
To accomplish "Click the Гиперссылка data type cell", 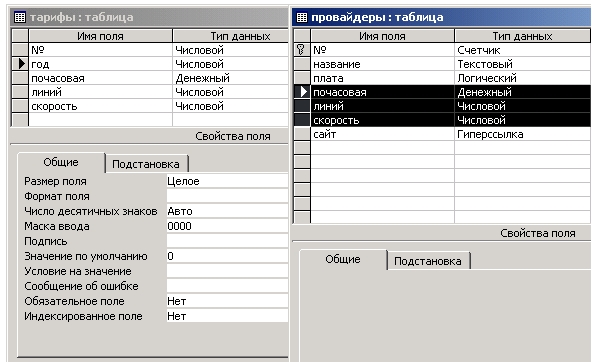I will click(x=523, y=134).
